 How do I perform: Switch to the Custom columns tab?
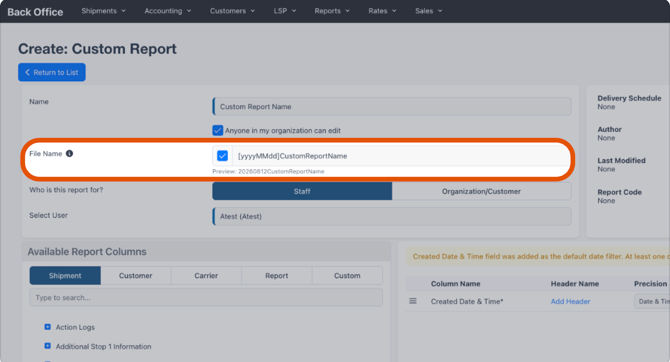pos(347,276)
